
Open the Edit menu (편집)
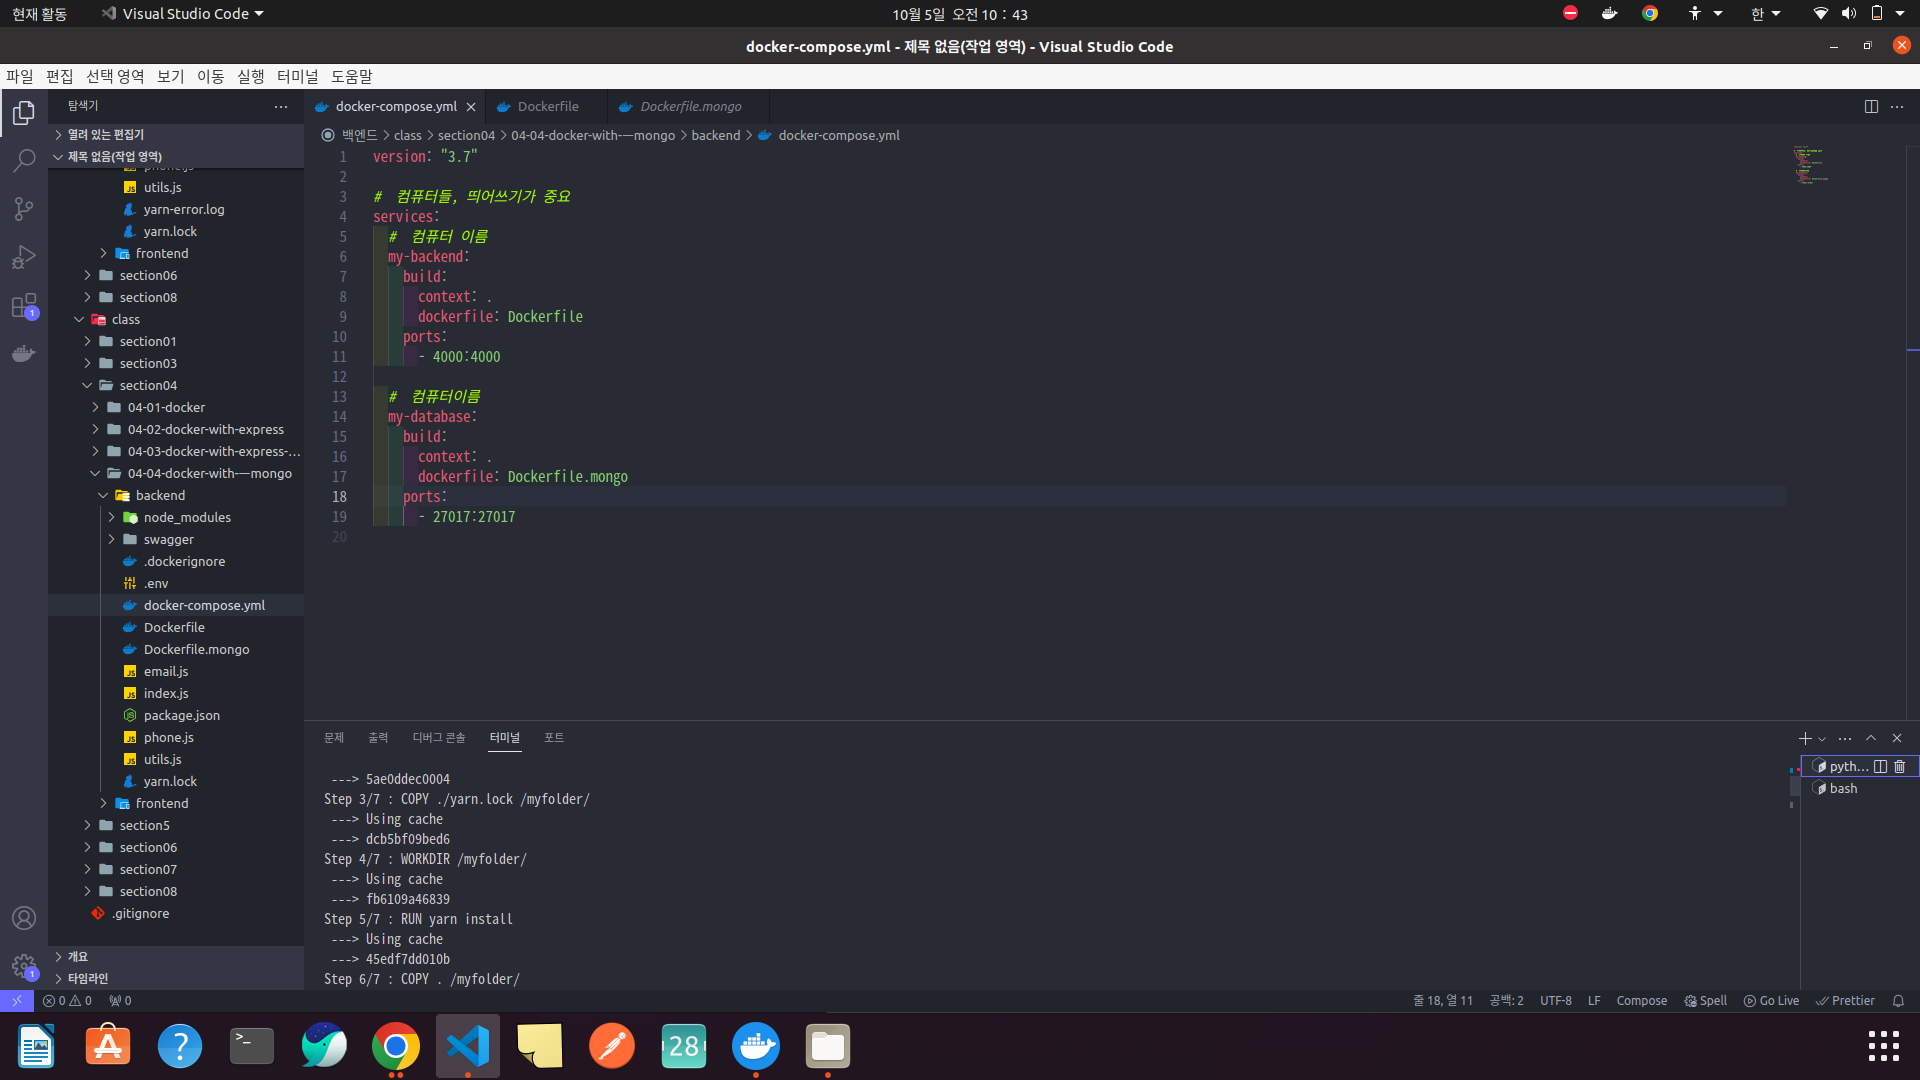[x=60, y=77]
